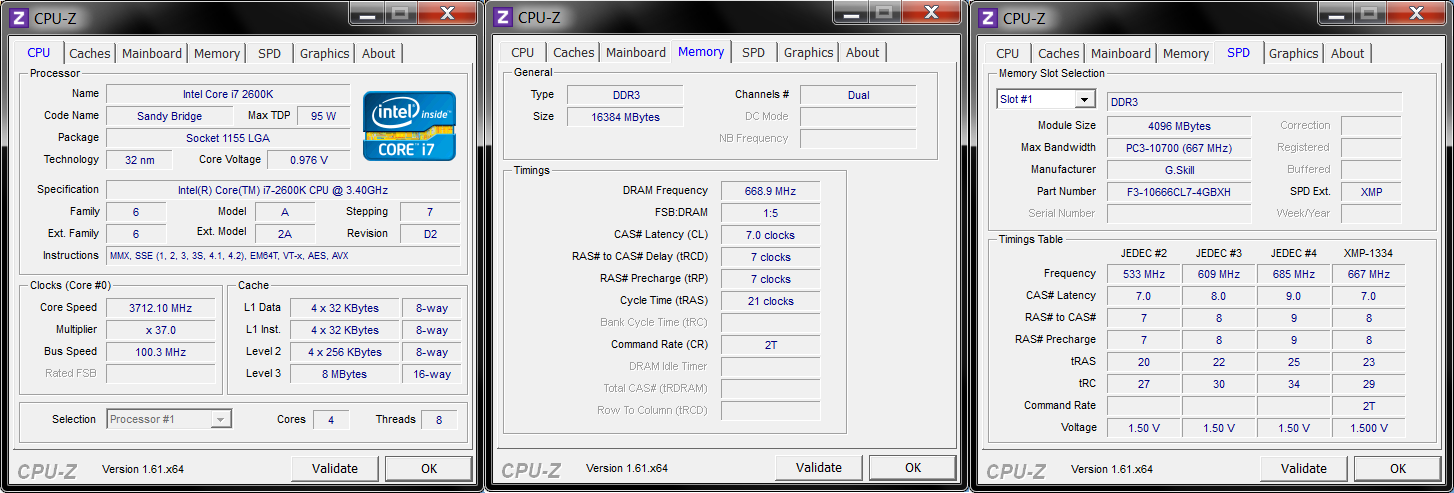The width and height of the screenshot is (1454, 493).
Task: Click the Channels # value Dual
Action: point(858,95)
